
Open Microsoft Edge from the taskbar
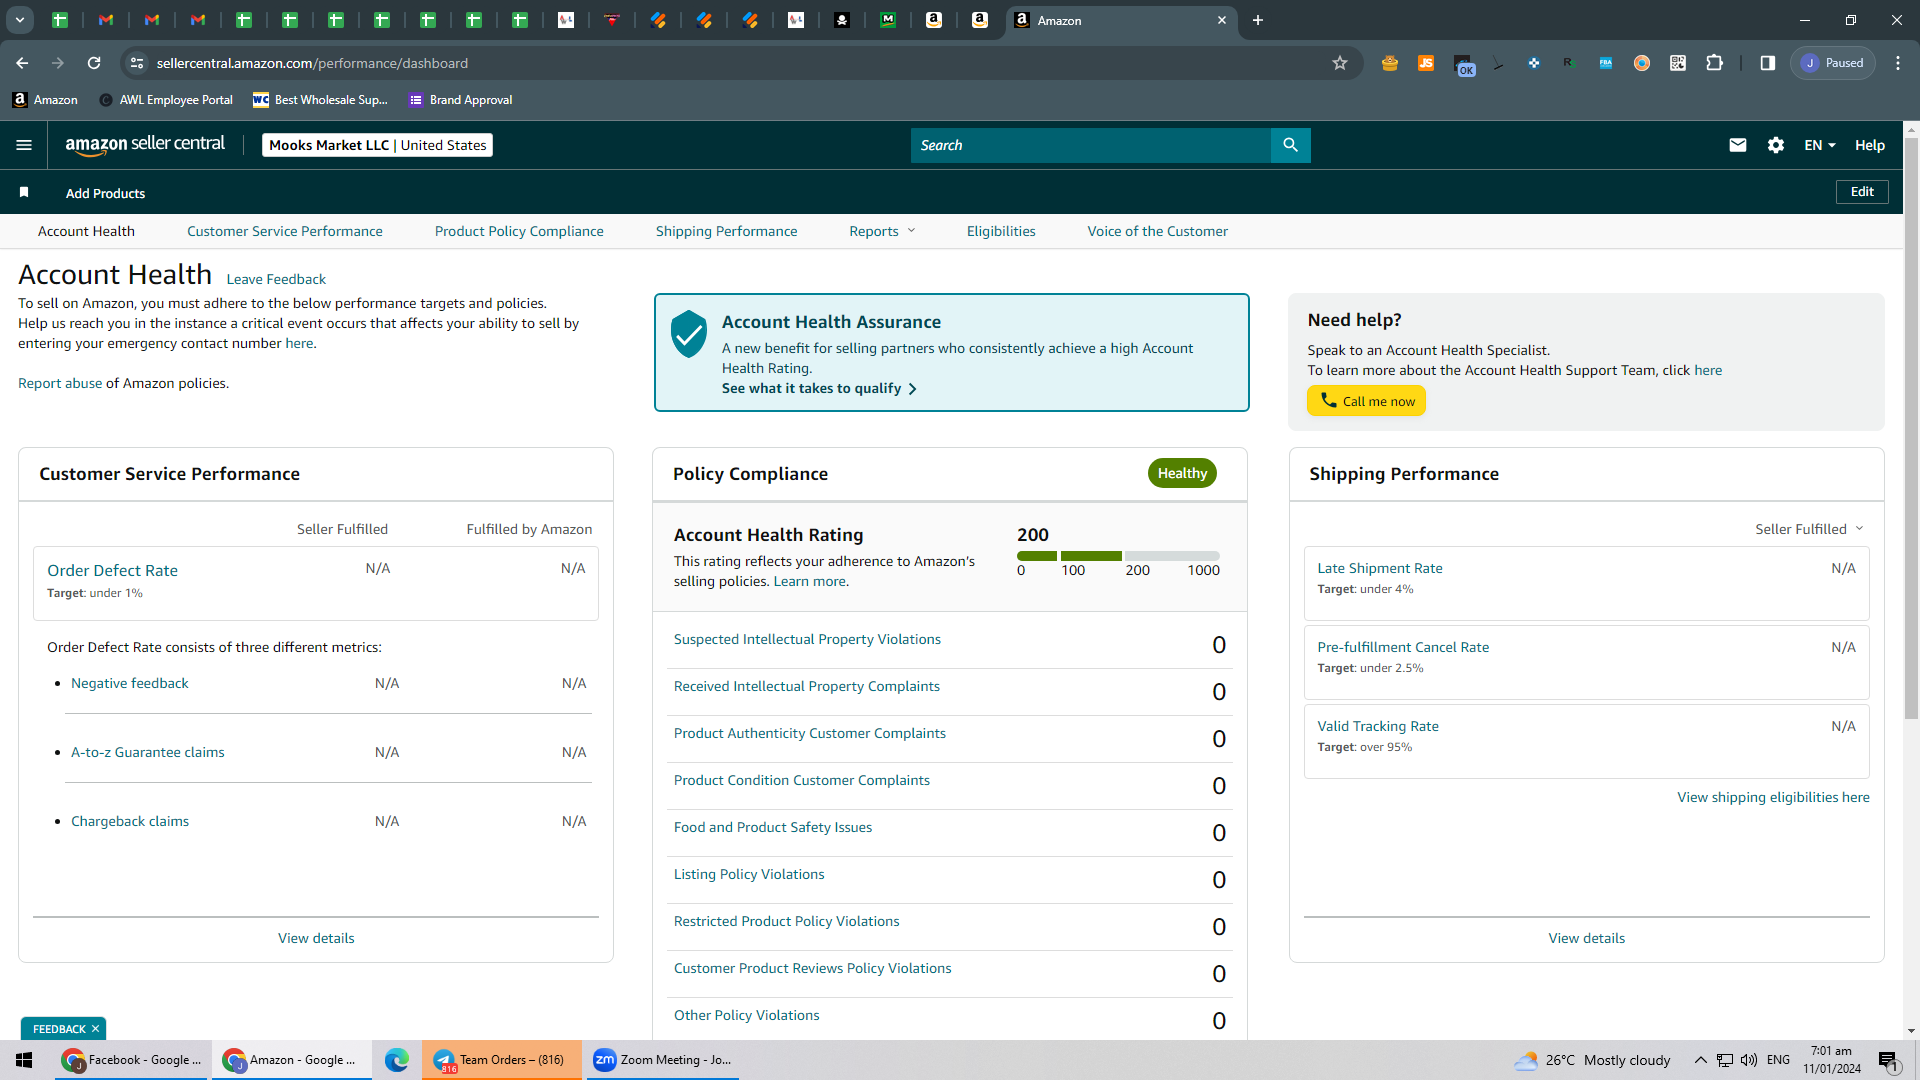[397, 1060]
